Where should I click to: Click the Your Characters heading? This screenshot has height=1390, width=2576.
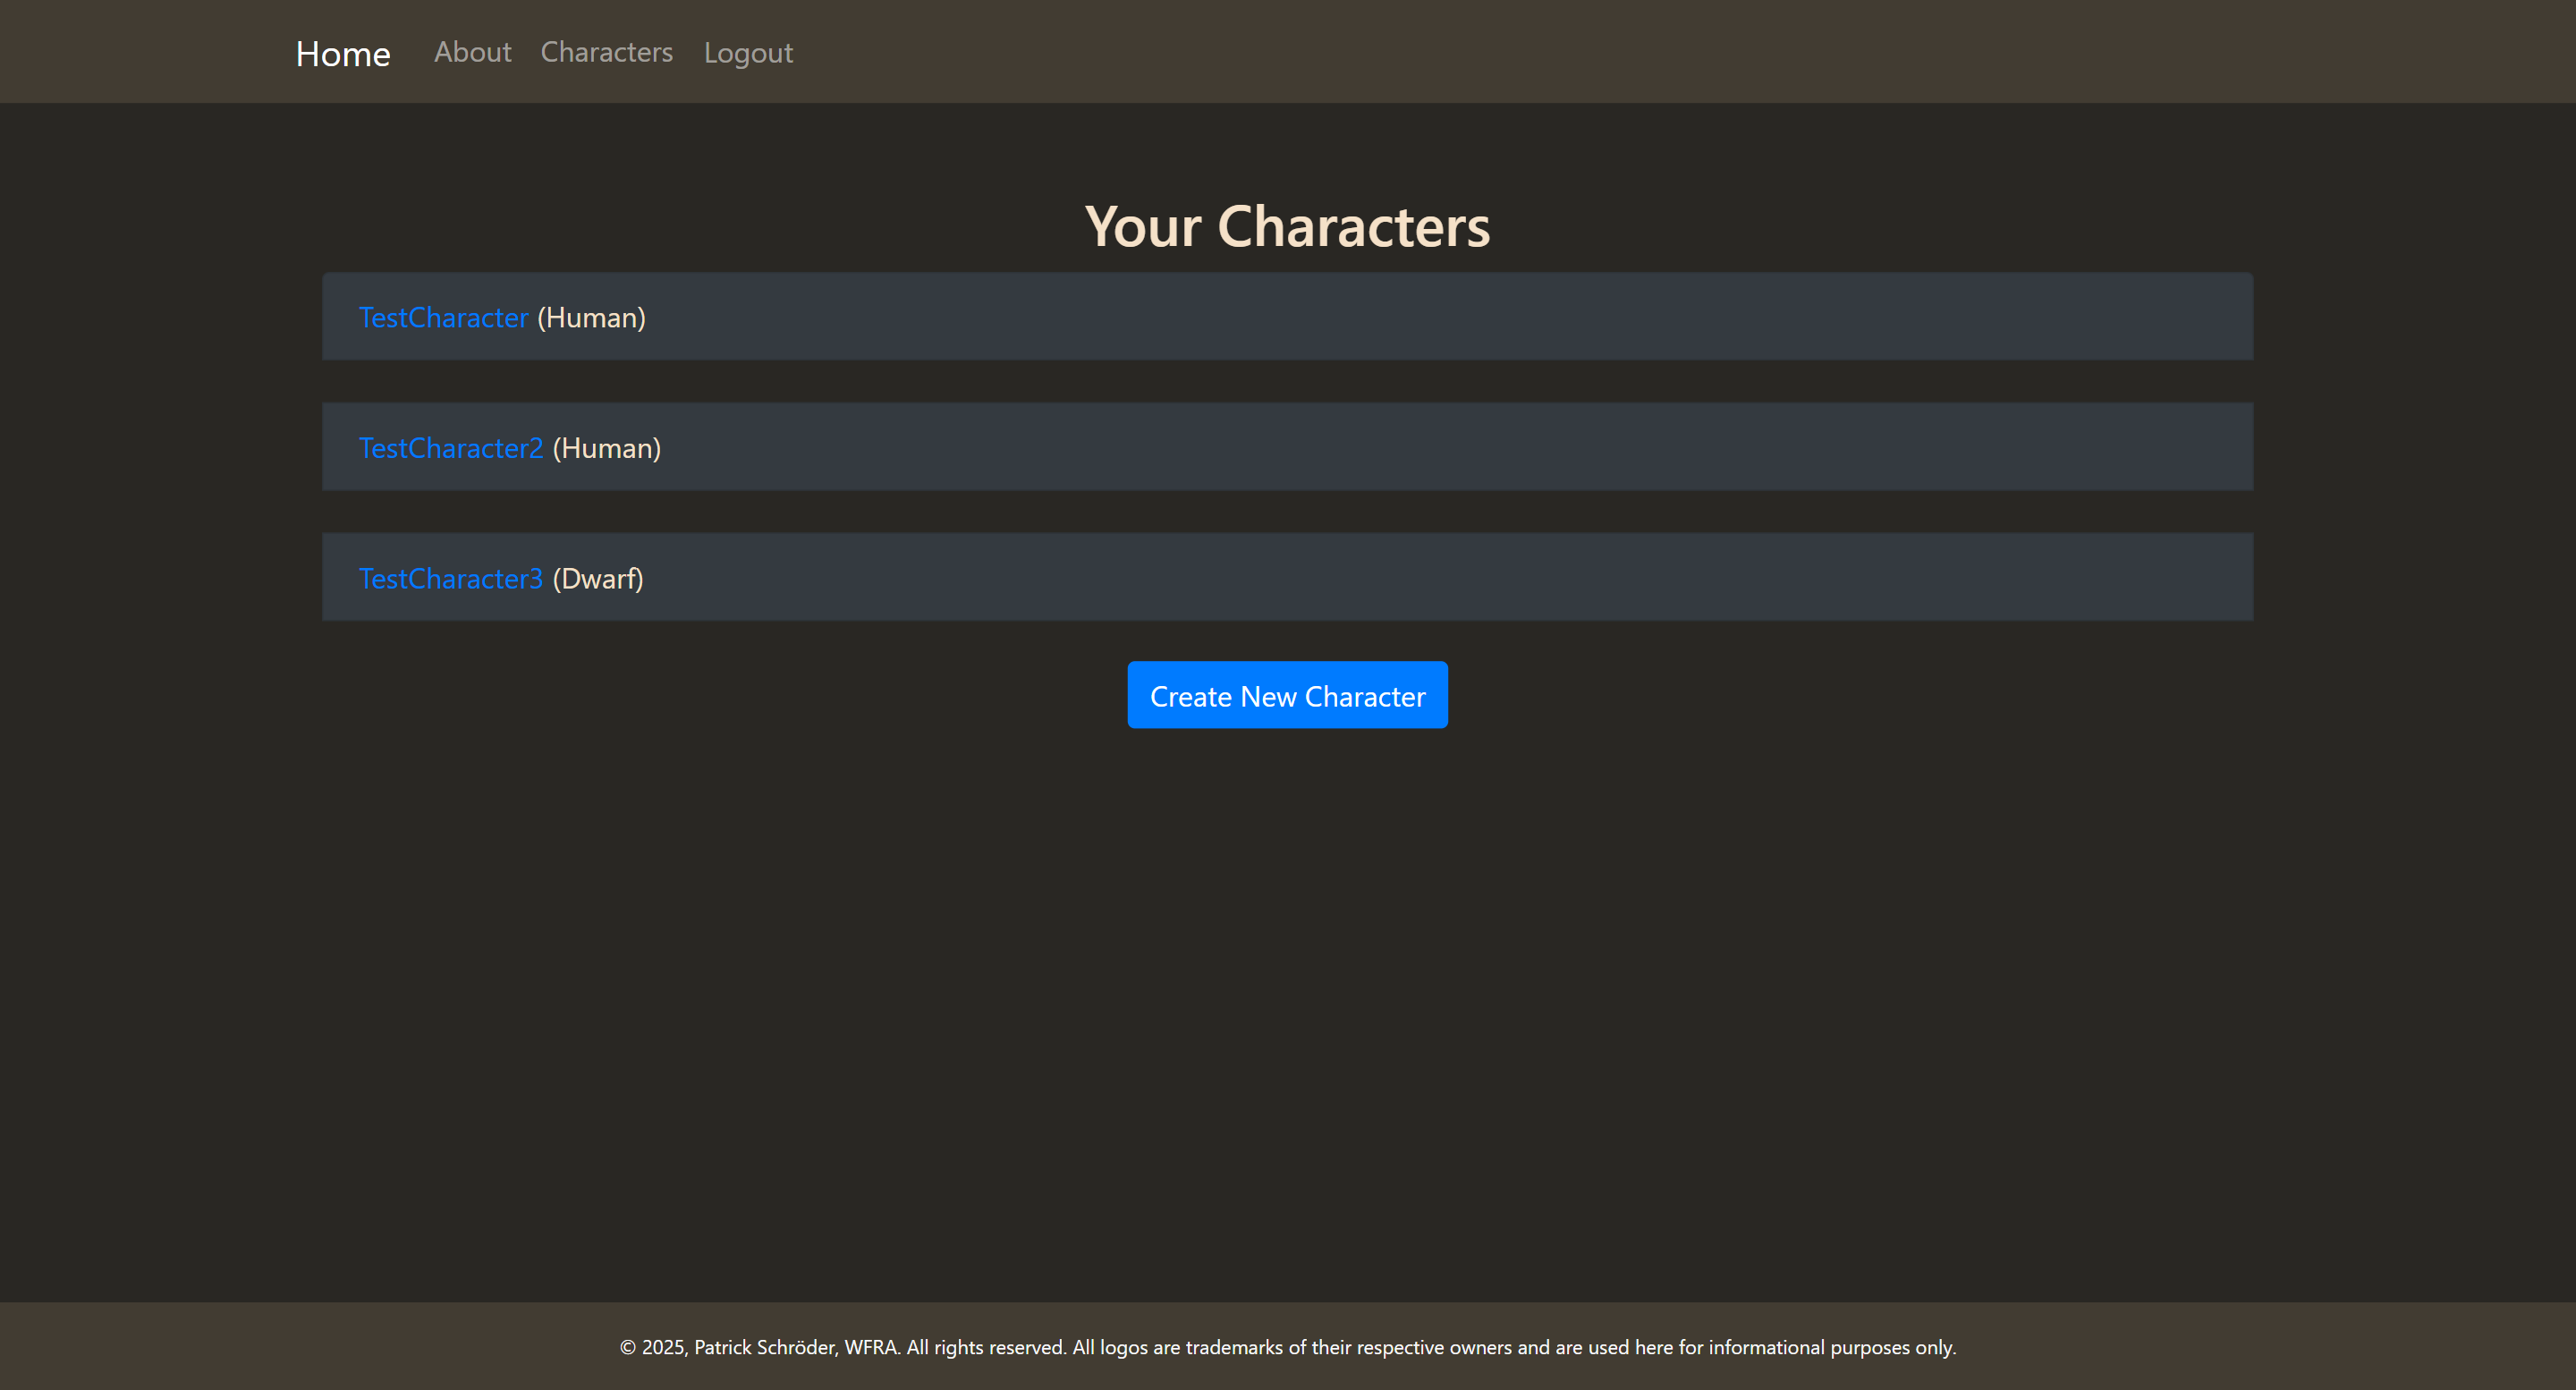click(1288, 226)
